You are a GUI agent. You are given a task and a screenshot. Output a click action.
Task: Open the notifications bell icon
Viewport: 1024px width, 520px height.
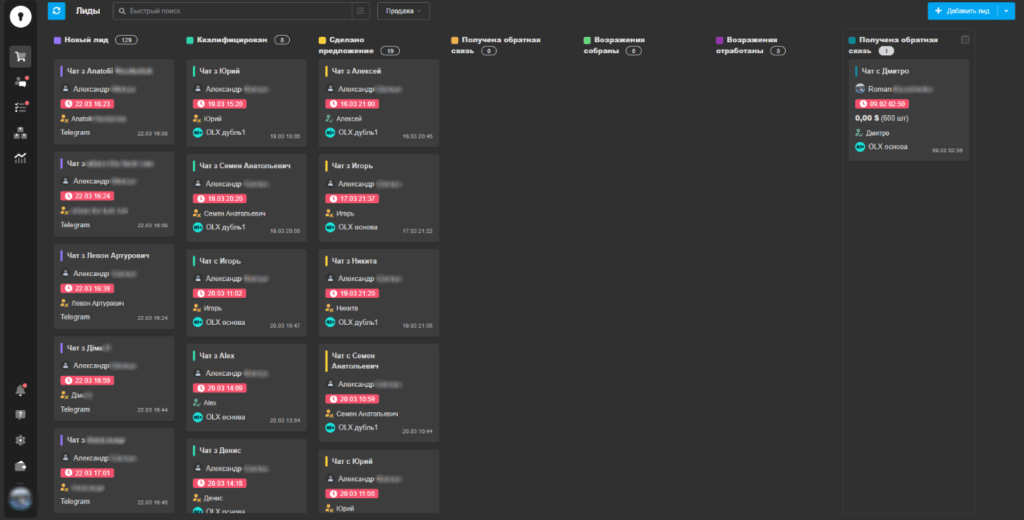[20, 390]
